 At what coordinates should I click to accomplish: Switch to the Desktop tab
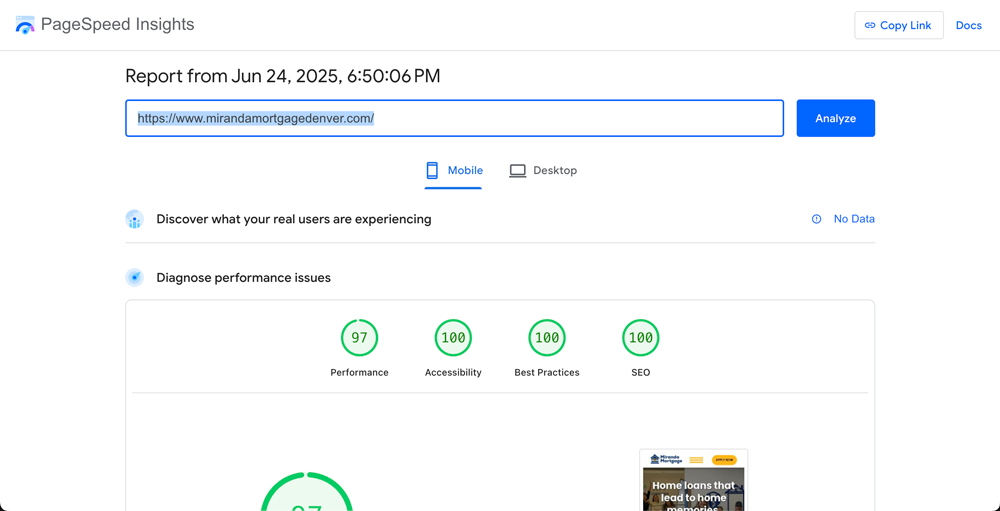tap(543, 171)
